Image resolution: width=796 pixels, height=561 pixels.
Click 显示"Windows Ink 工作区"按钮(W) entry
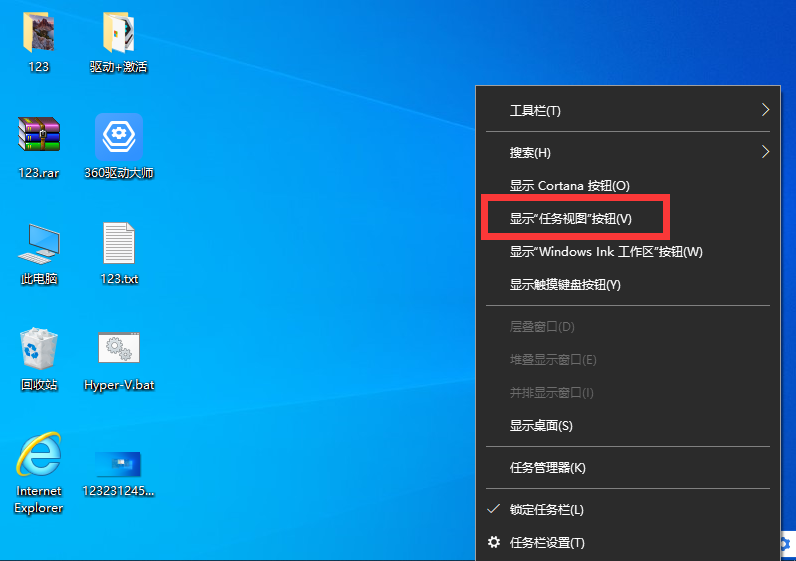tap(606, 252)
